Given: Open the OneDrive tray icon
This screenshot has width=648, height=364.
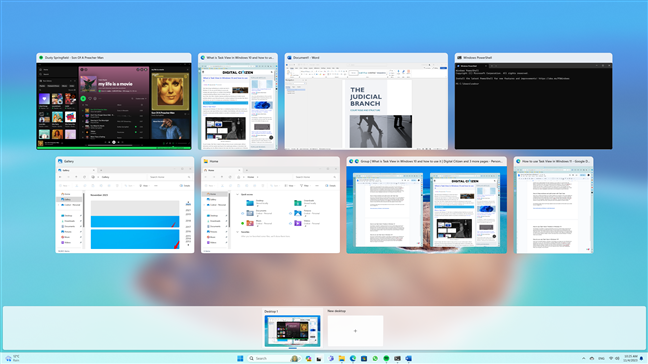Looking at the screenshot, I should [x=592, y=358].
